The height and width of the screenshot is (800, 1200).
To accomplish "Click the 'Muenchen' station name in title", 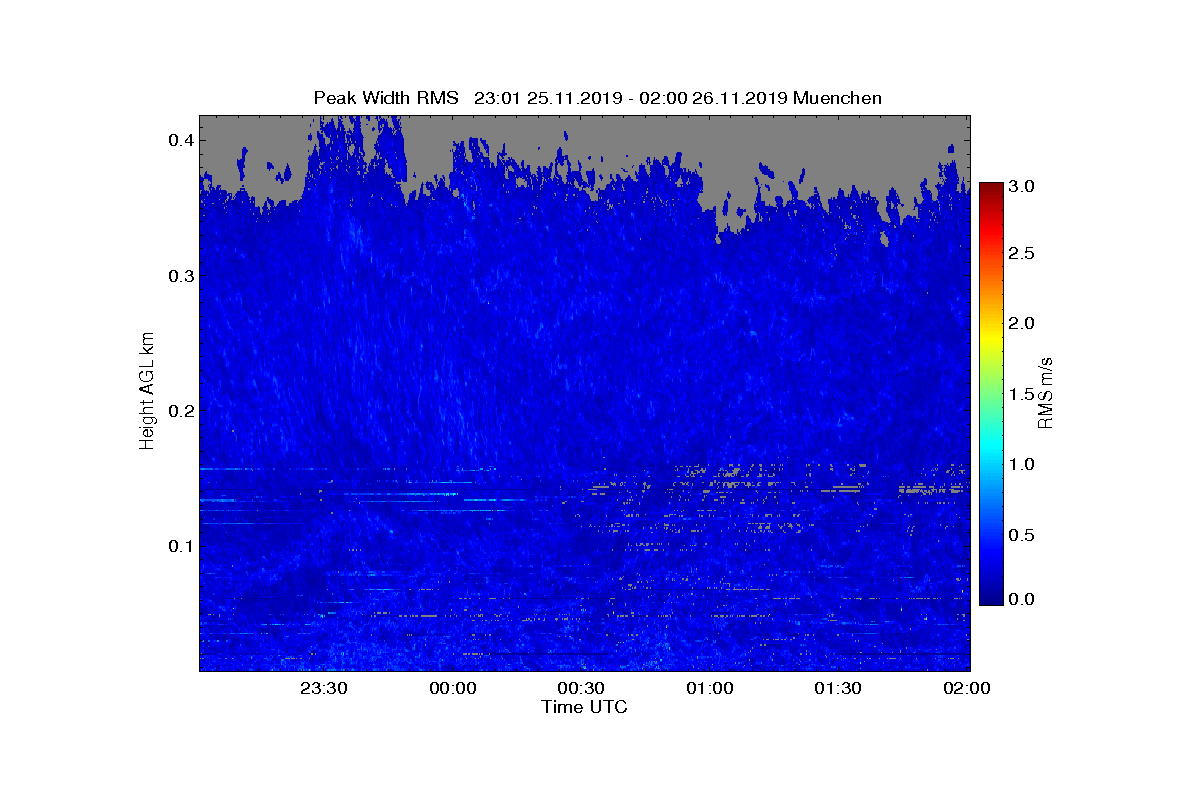I will (x=838, y=98).
